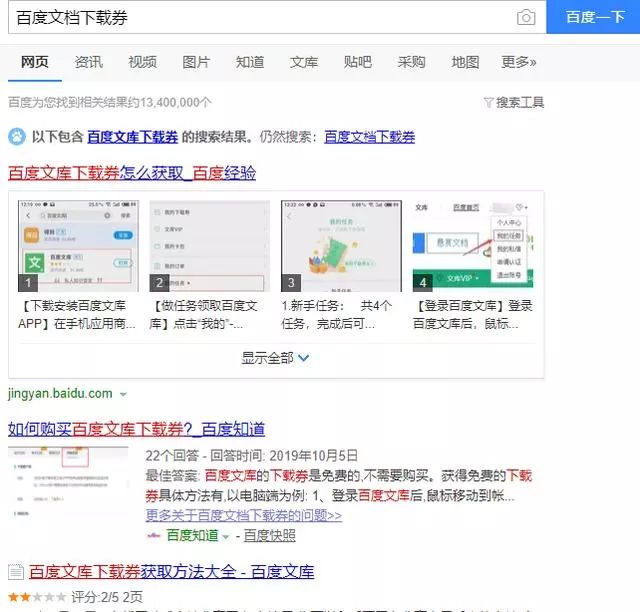Click the camera image search icon
This screenshot has width=640, height=612.
pos(525,18)
